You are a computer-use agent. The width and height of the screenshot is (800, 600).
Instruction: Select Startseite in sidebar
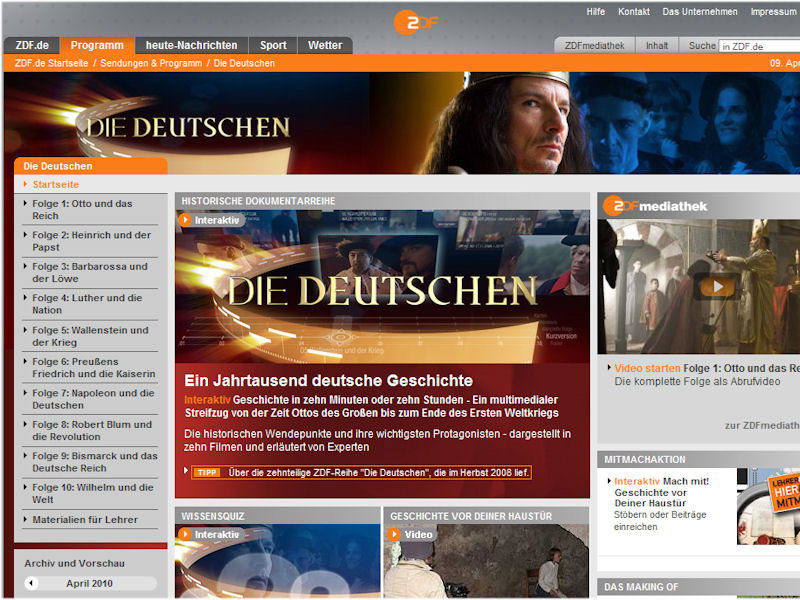coord(56,184)
